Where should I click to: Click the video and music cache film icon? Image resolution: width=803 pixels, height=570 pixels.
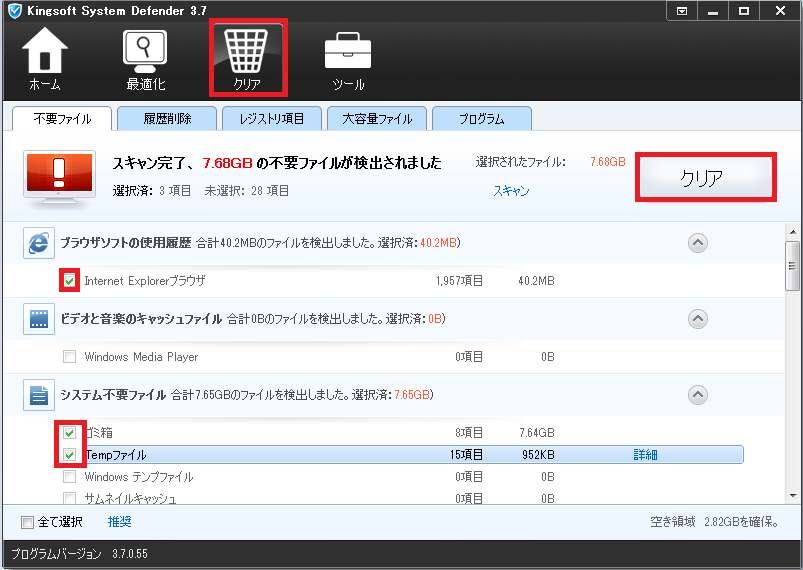coord(39,319)
